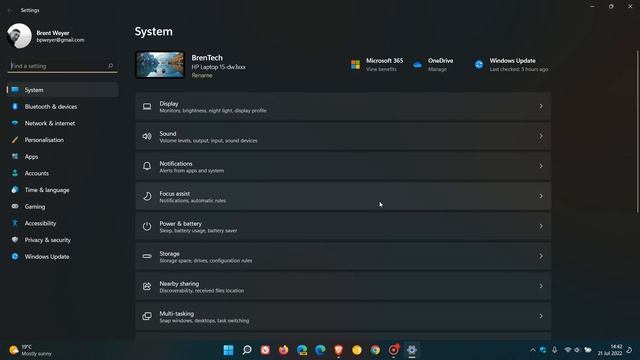The image size is (640, 360).
Task: Expand the Focus assist row chevron
Action: tap(541, 196)
